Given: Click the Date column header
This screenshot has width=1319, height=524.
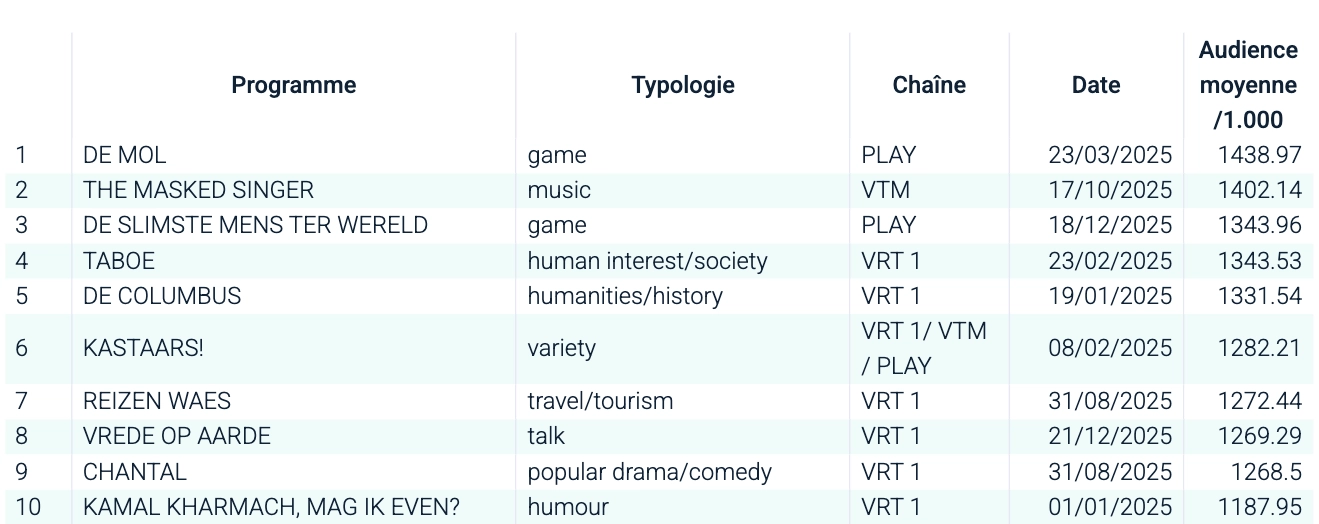Looking at the screenshot, I should pos(1096,85).
